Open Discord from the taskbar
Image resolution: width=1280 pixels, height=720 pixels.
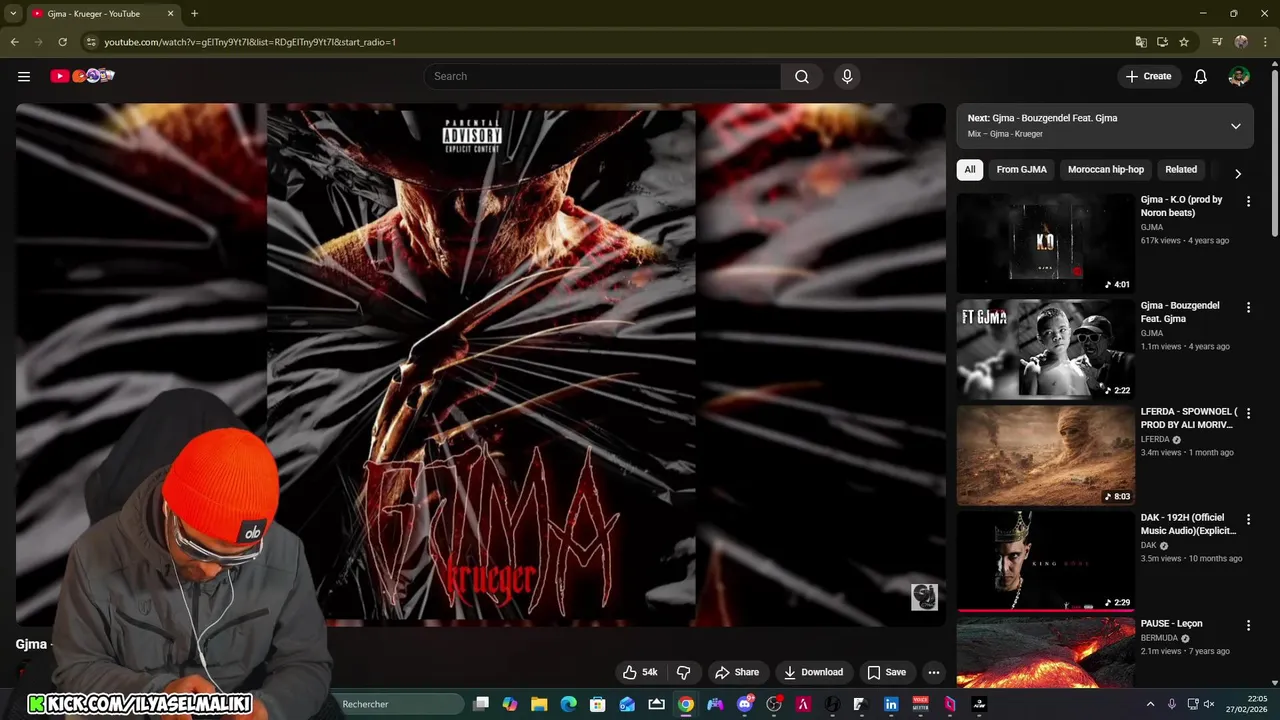(x=744, y=704)
